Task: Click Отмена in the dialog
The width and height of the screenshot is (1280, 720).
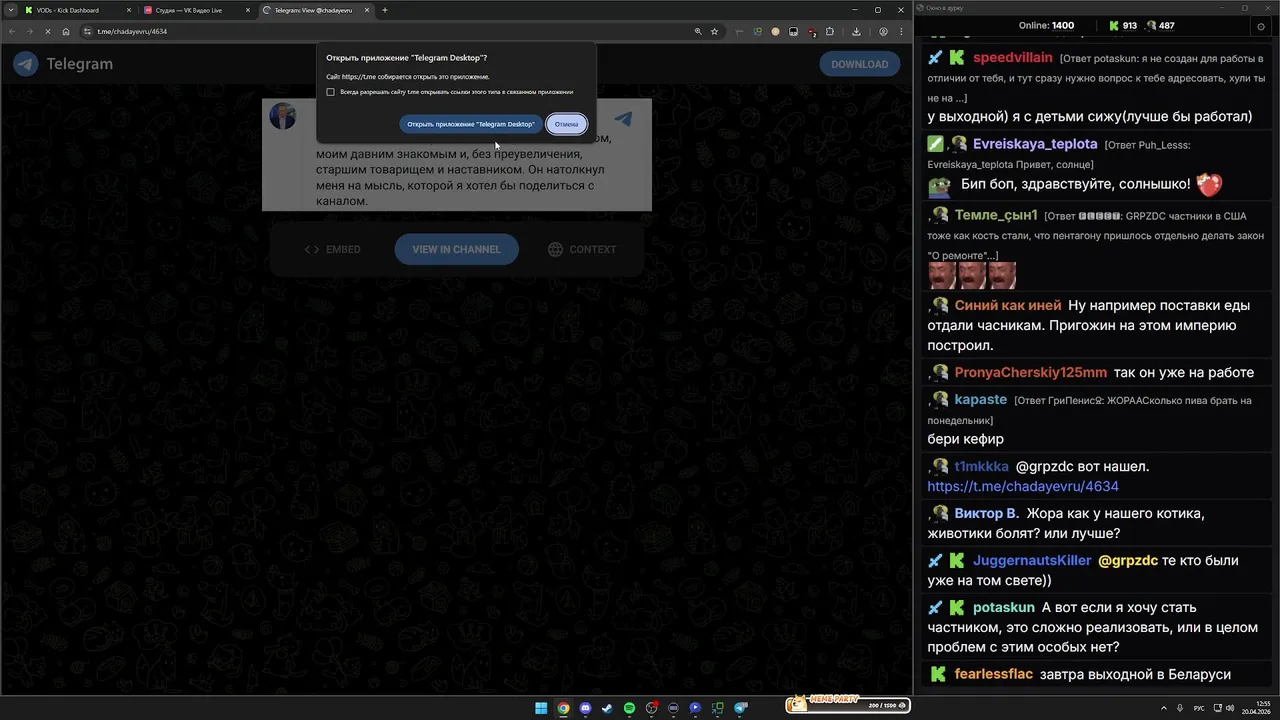Action: click(566, 124)
